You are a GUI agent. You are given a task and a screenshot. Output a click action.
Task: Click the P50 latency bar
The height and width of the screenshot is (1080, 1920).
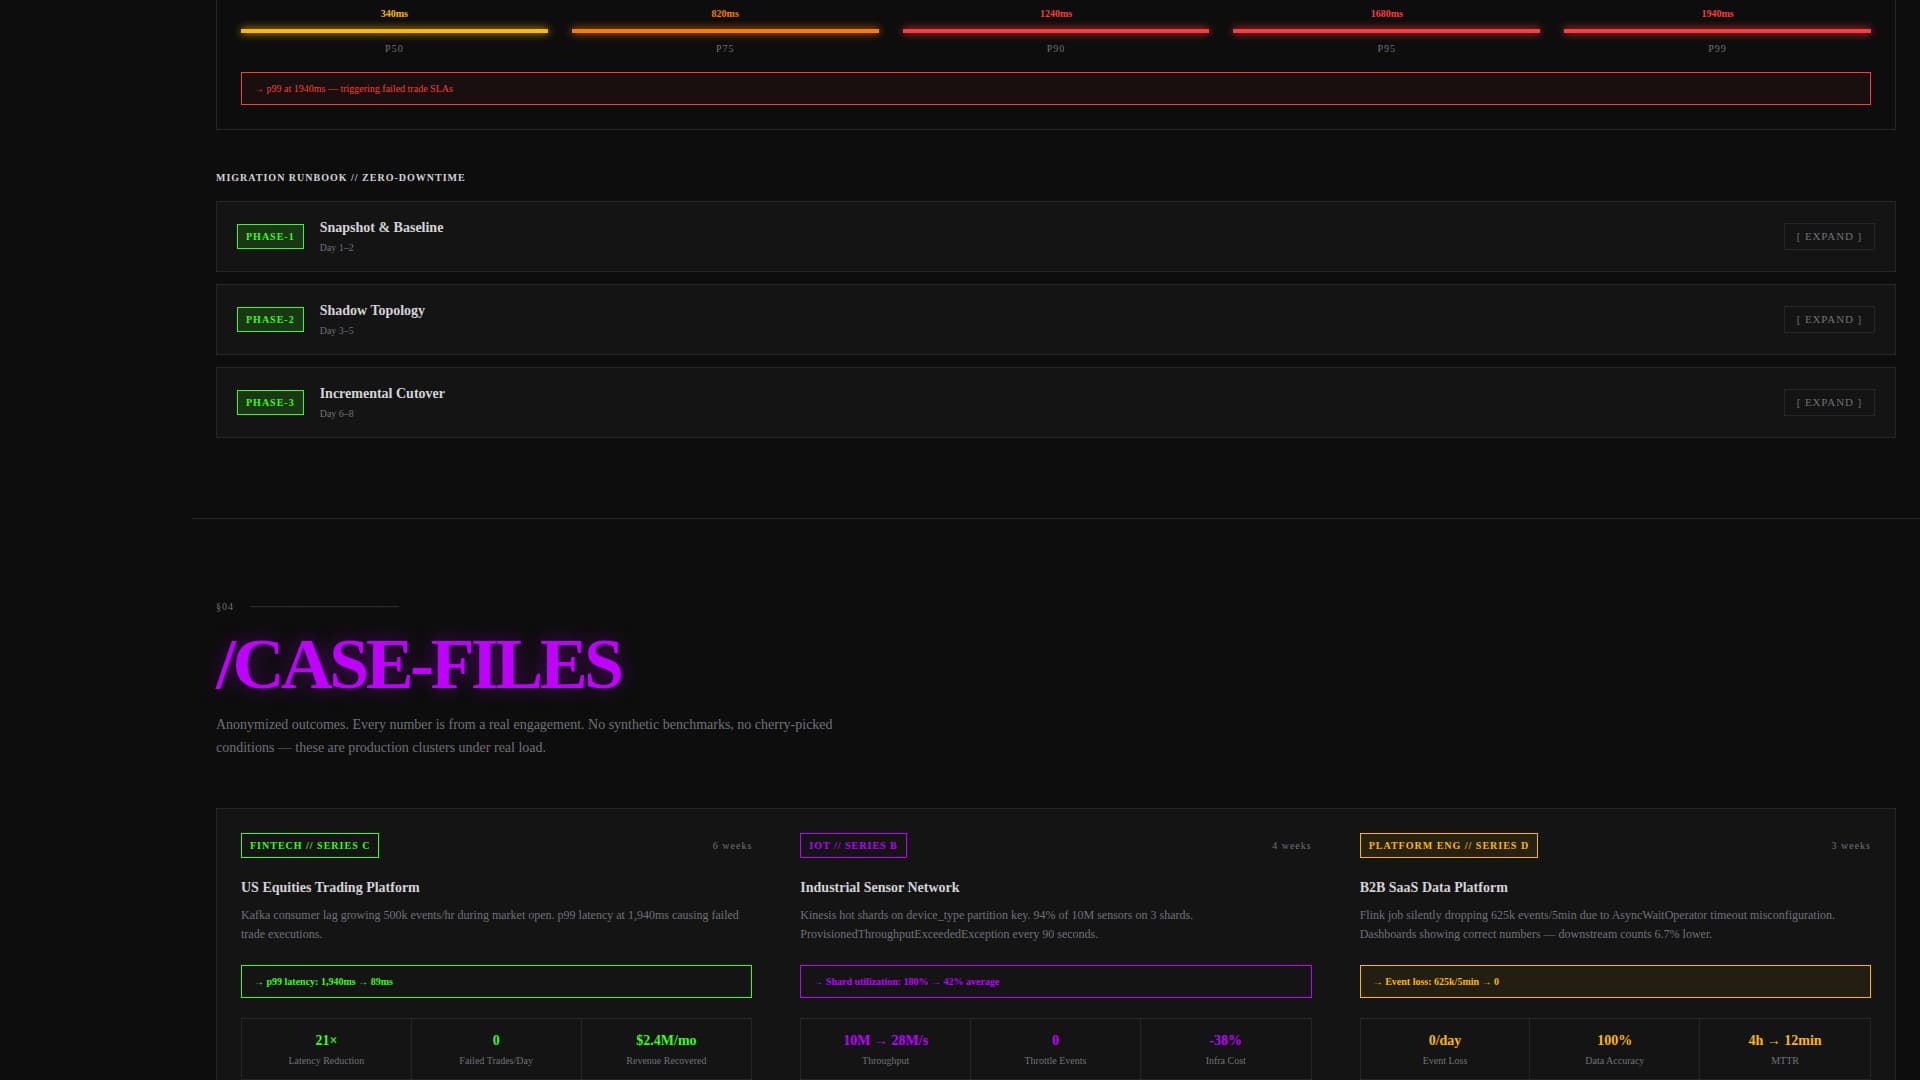394,31
